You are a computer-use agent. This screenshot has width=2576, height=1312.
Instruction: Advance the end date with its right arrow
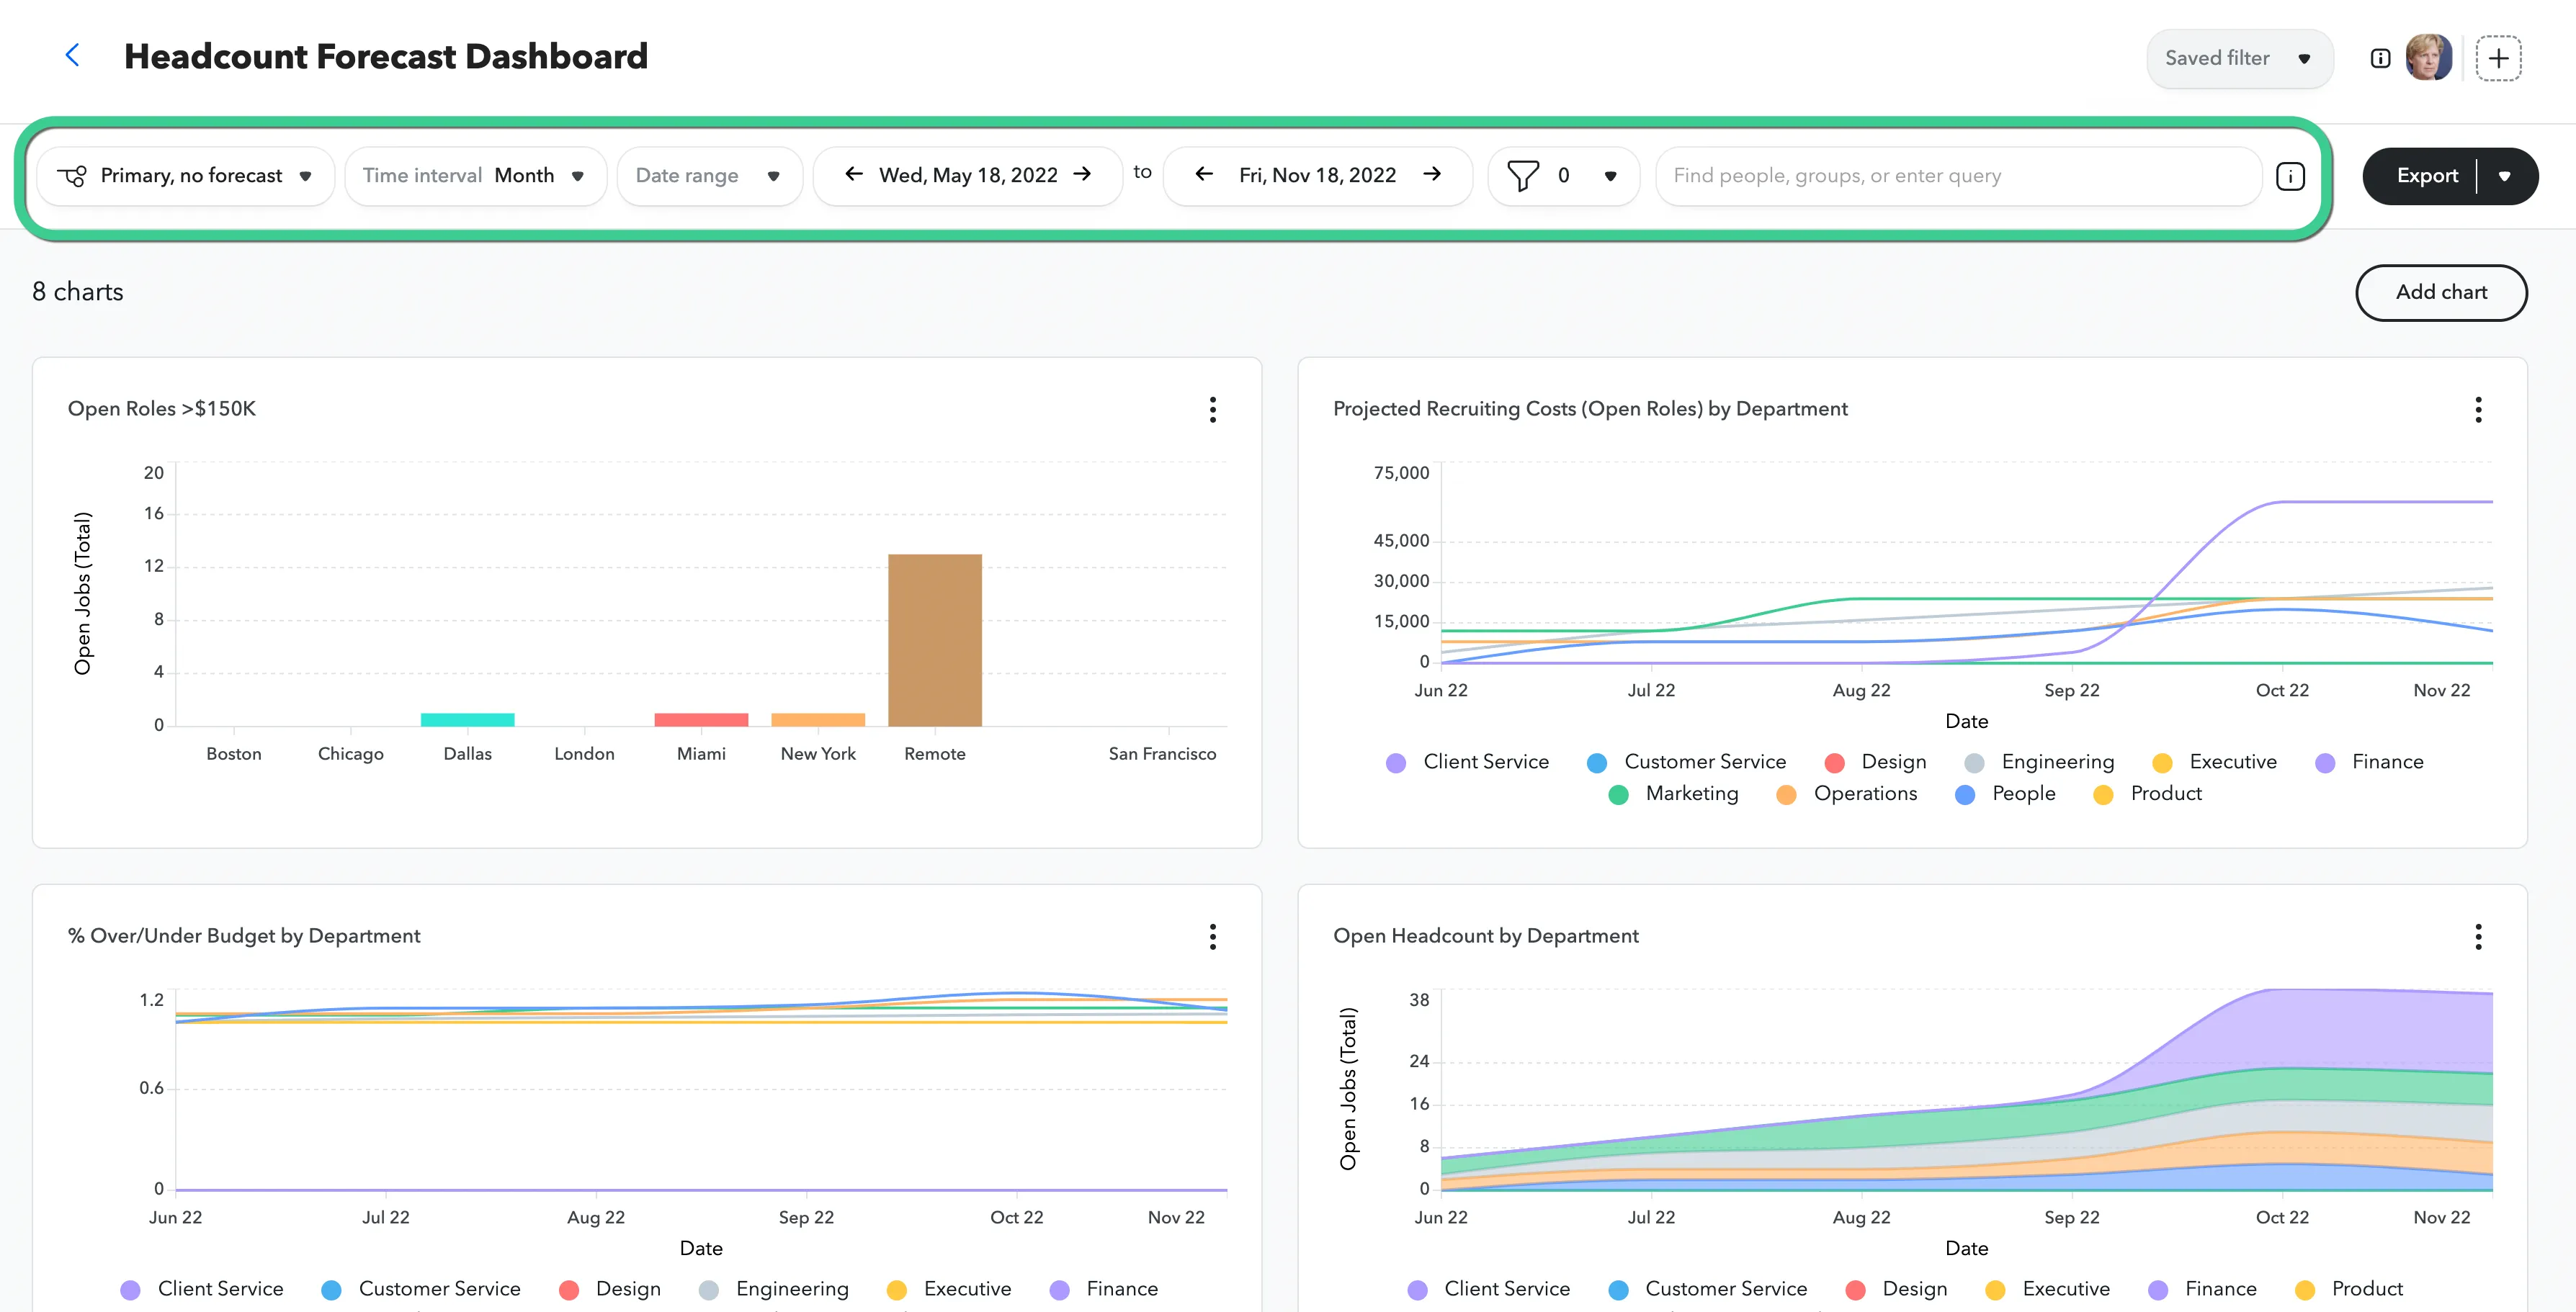[1432, 174]
